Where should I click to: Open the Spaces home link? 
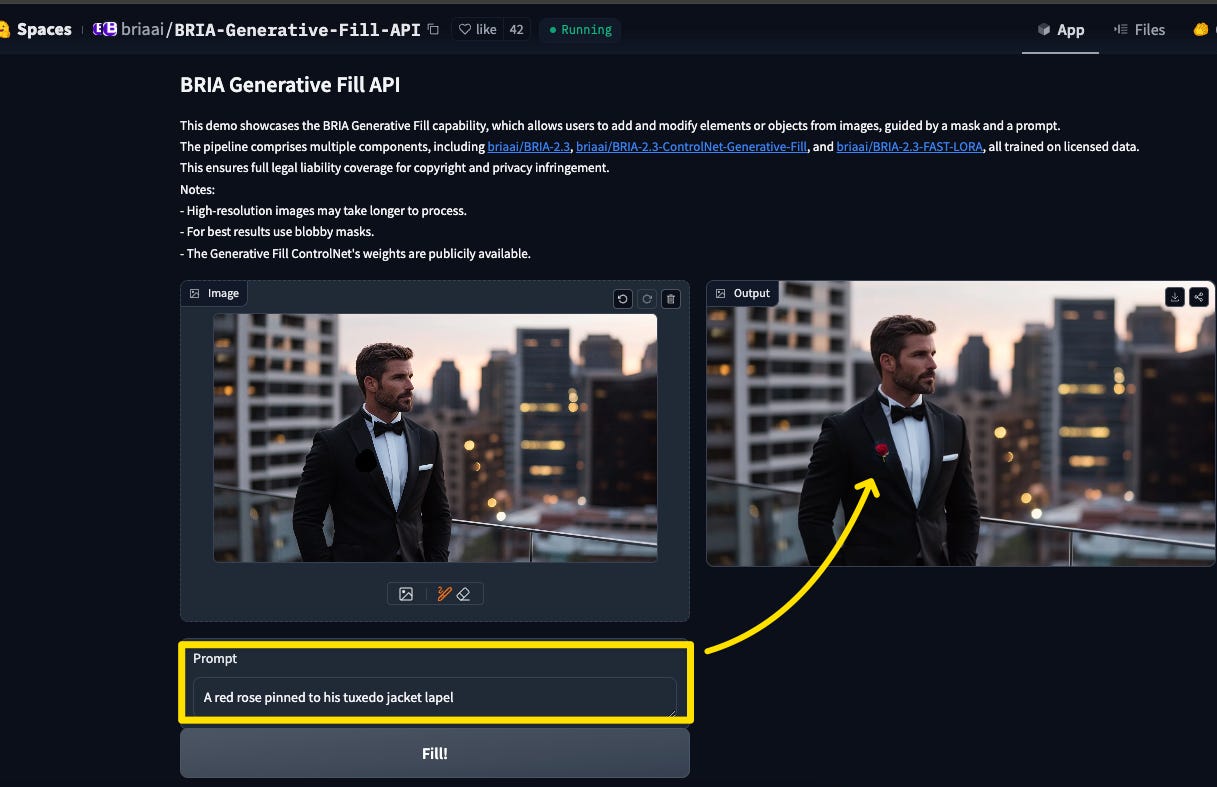(x=44, y=30)
